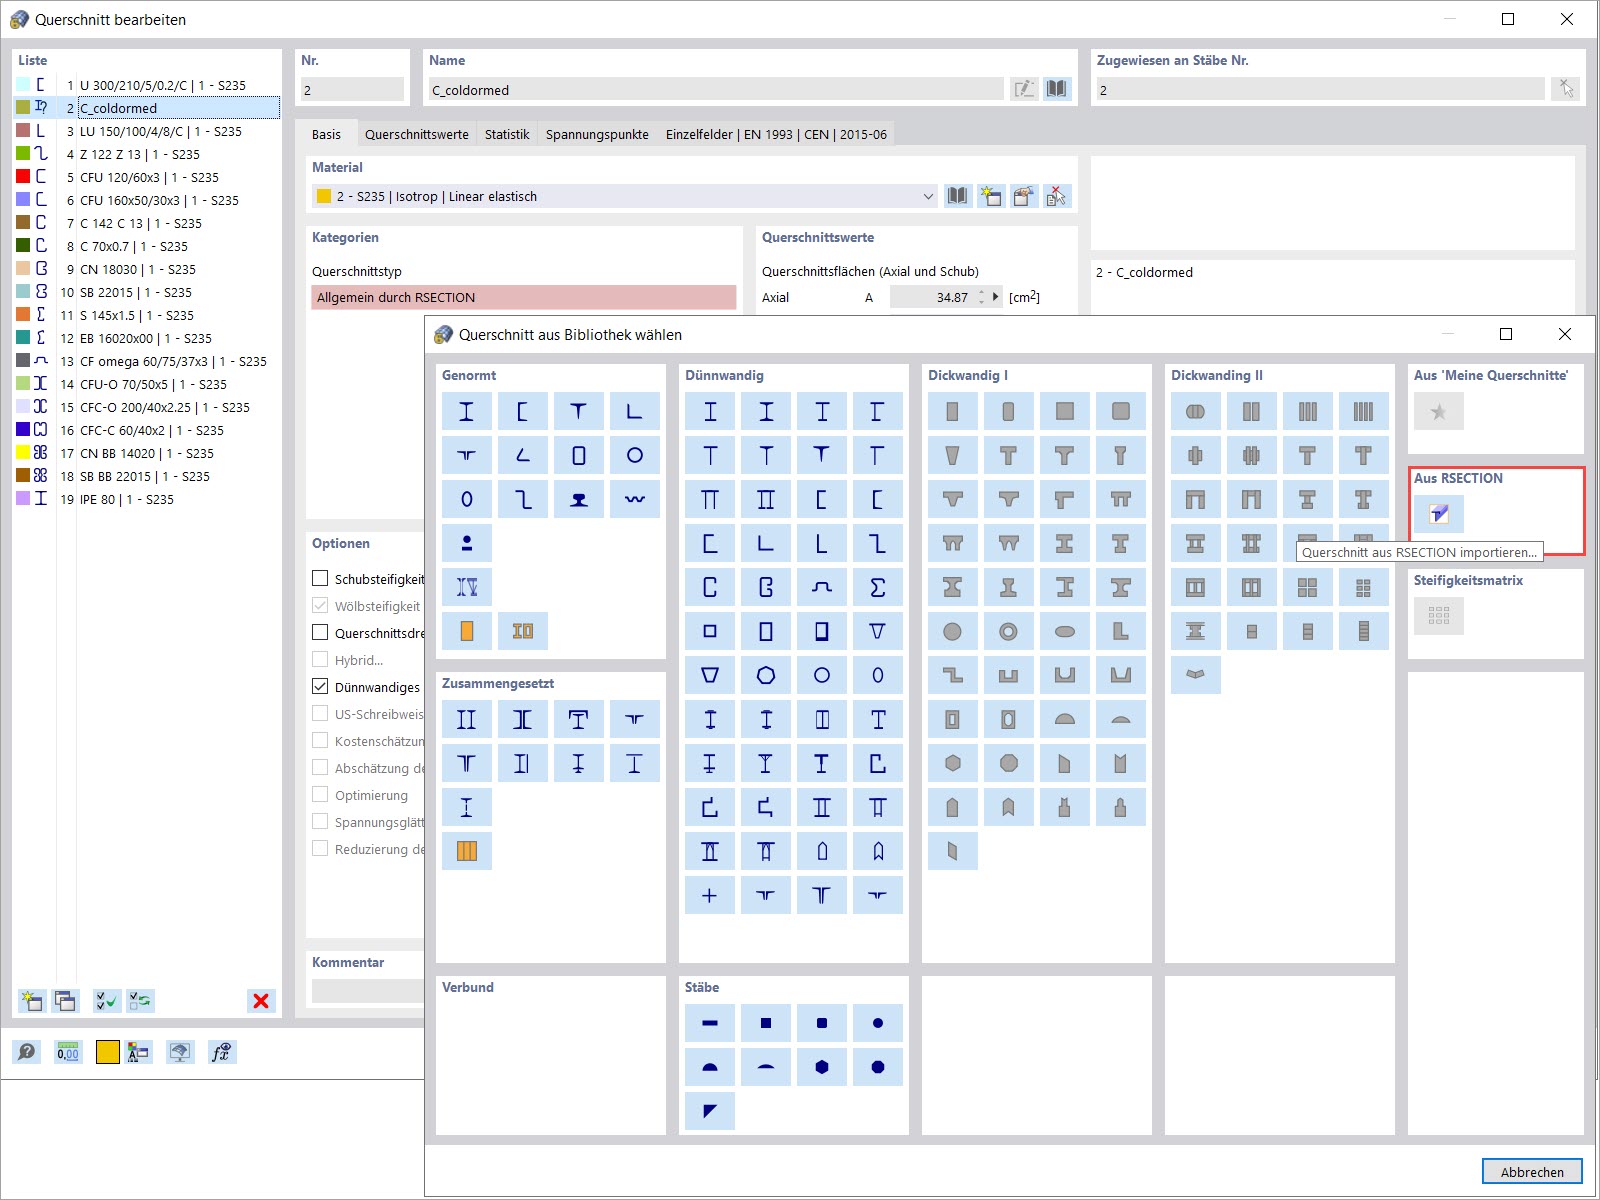
Task: Toggle the Hybrid checkbox
Action: point(320,659)
